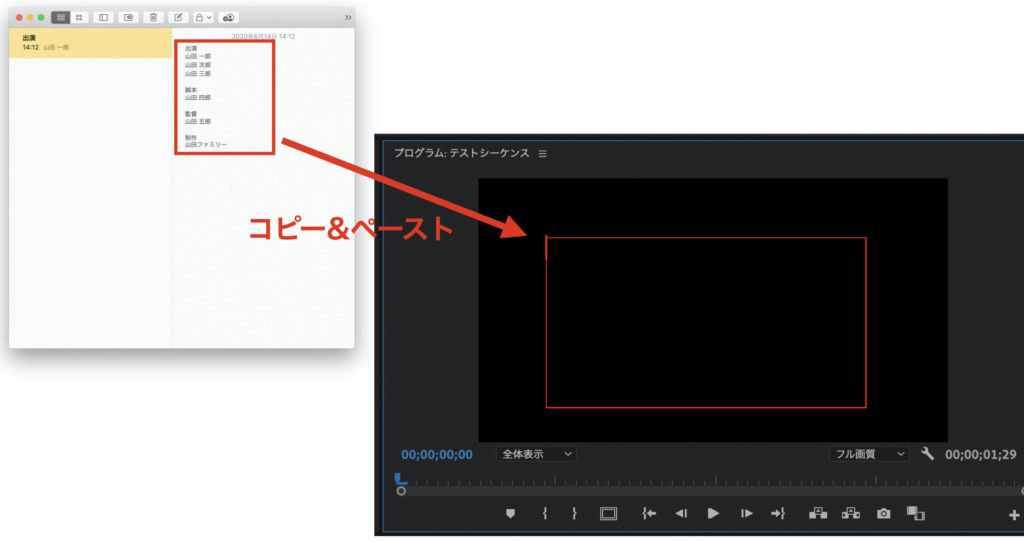Click the Lift button icon
Screen dimensions: 1024x541
[x=818, y=513]
